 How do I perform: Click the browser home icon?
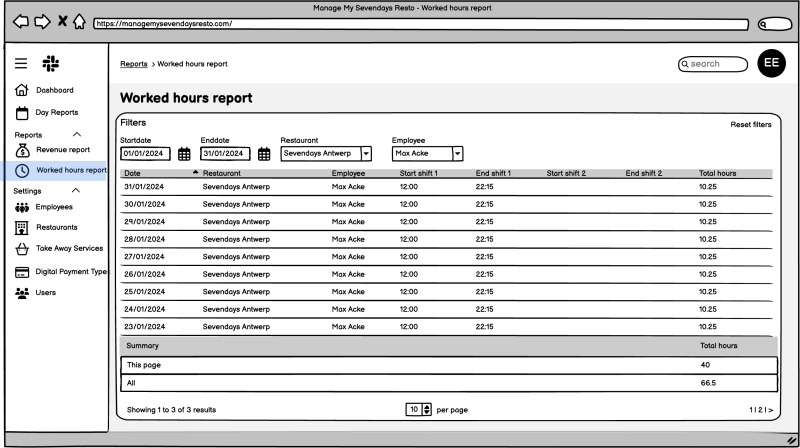pos(78,23)
